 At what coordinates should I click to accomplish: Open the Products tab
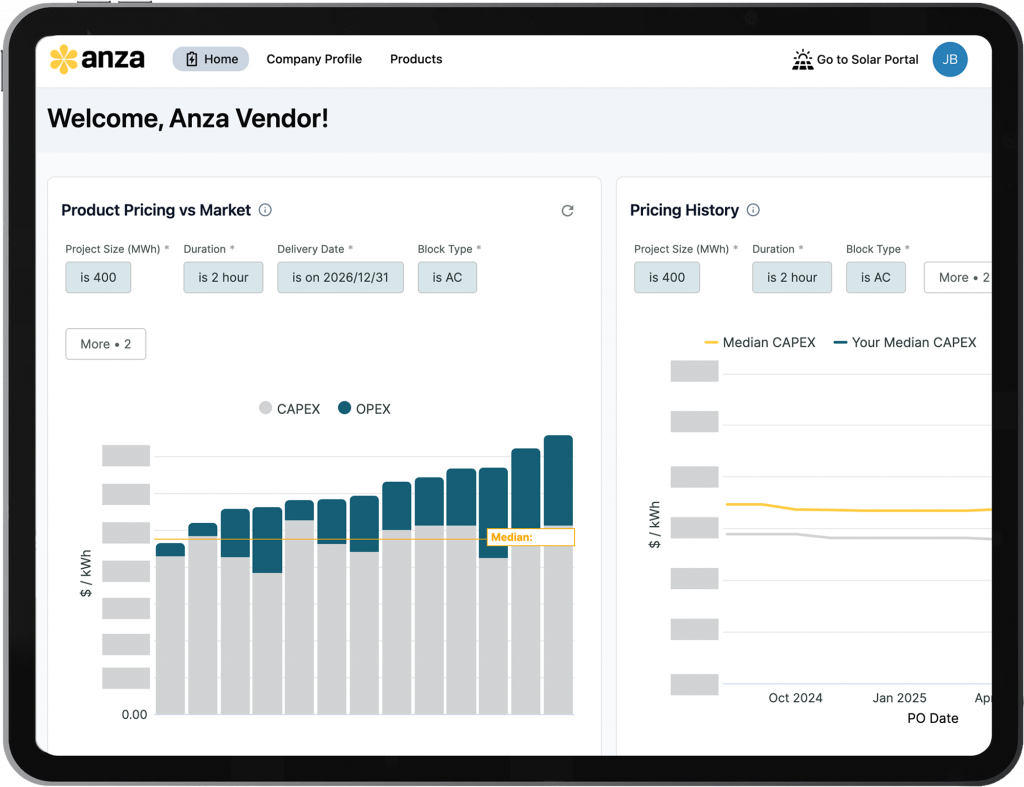(x=416, y=59)
